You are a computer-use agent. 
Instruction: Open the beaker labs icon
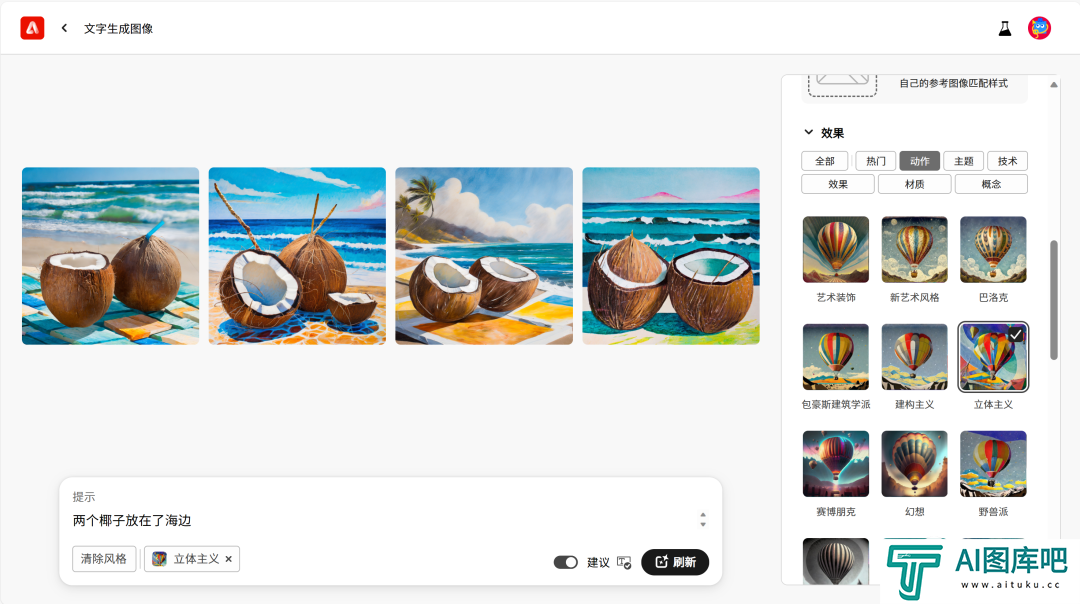click(1005, 29)
